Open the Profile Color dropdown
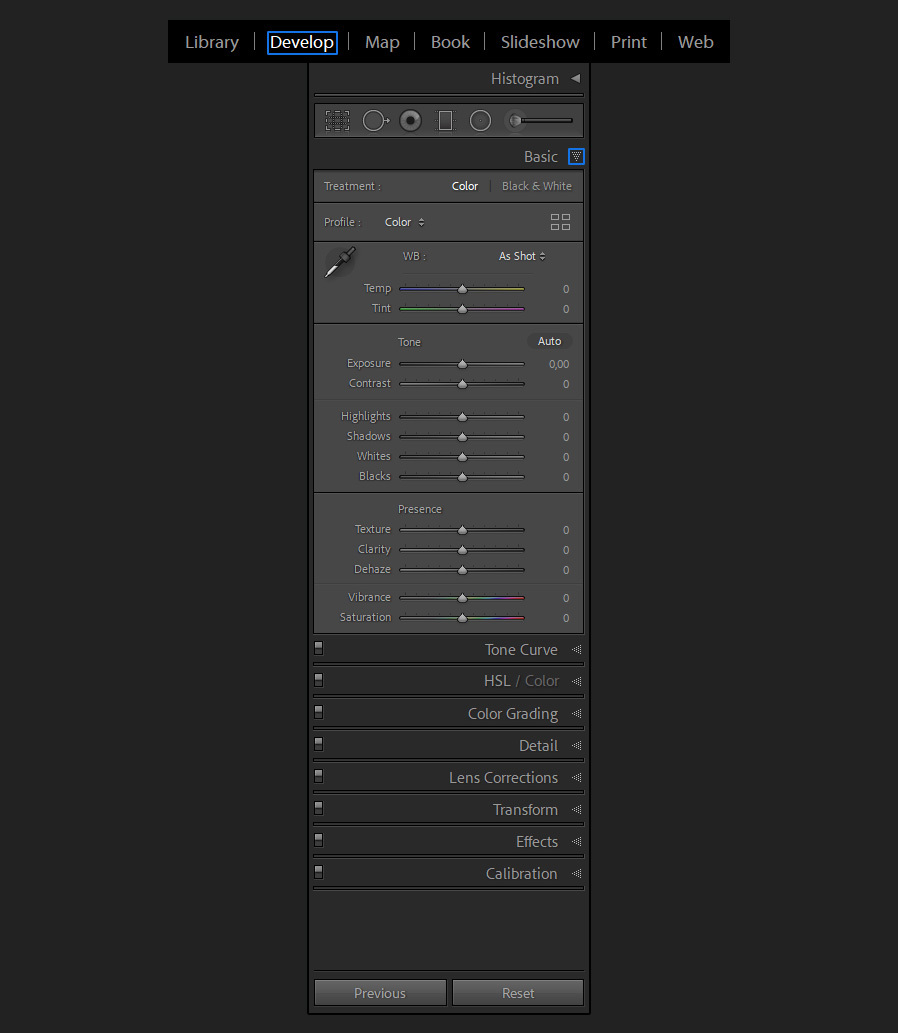The height and width of the screenshot is (1033, 898). (405, 223)
